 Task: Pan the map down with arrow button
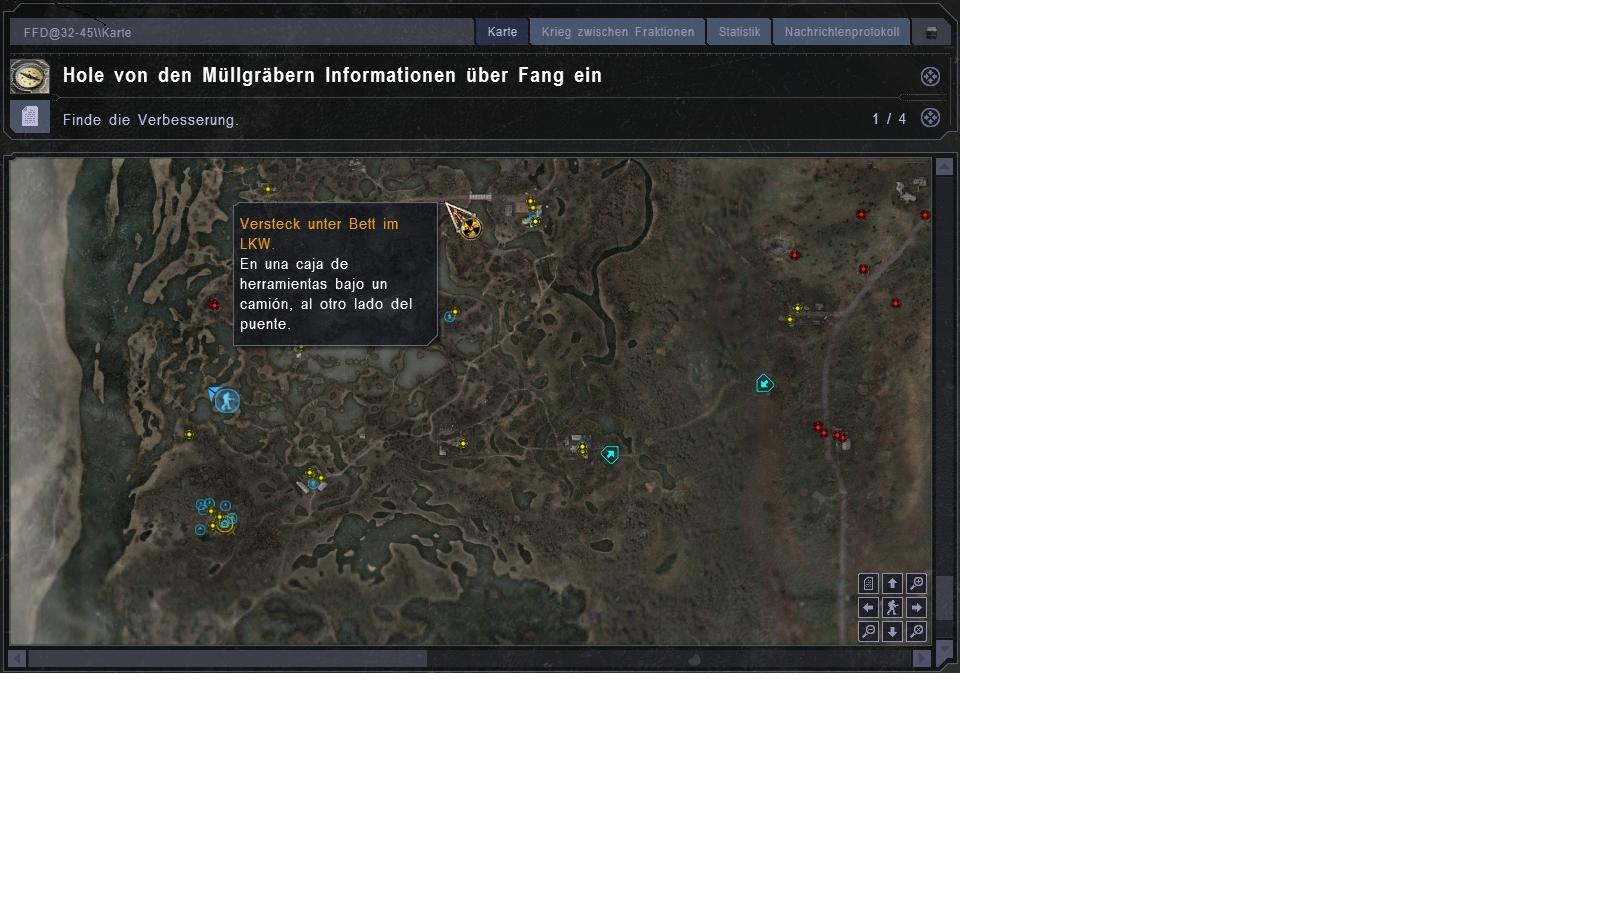pyautogui.click(x=892, y=631)
